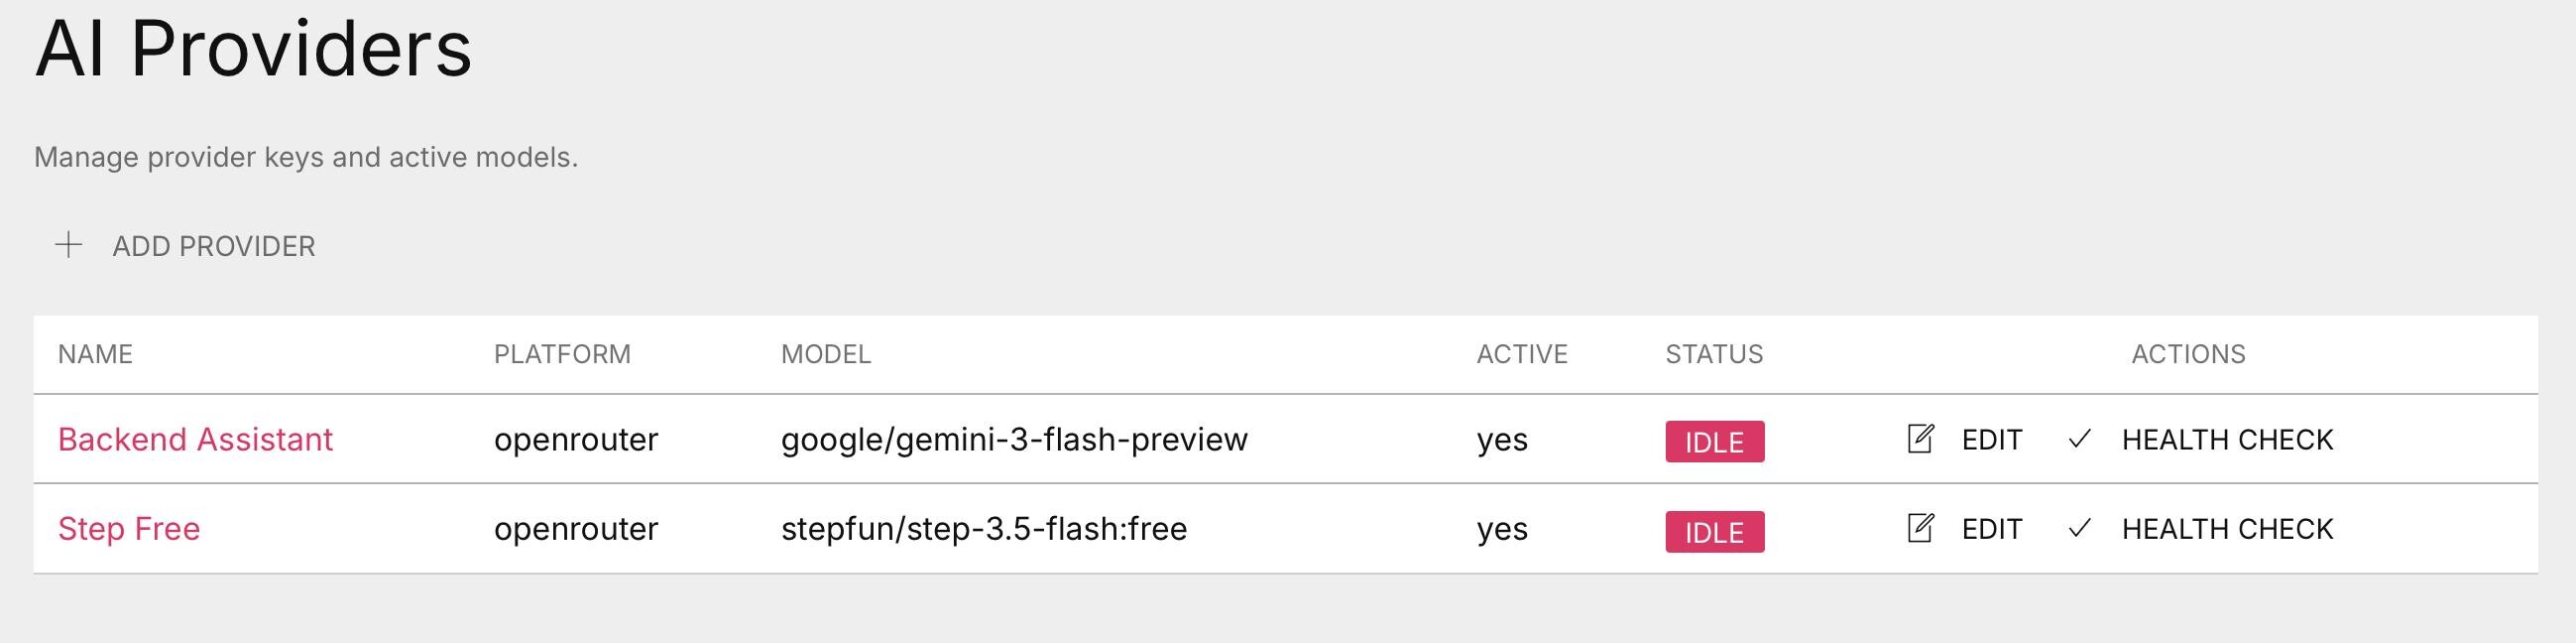Click the plus icon beside Add Provider
The width and height of the screenshot is (2576, 643).
coord(68,245)
